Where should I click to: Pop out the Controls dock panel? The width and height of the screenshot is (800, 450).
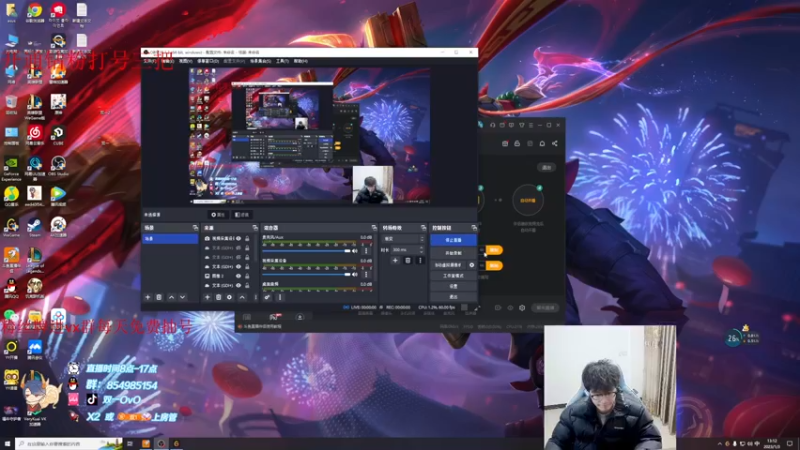tap(474, 228)
